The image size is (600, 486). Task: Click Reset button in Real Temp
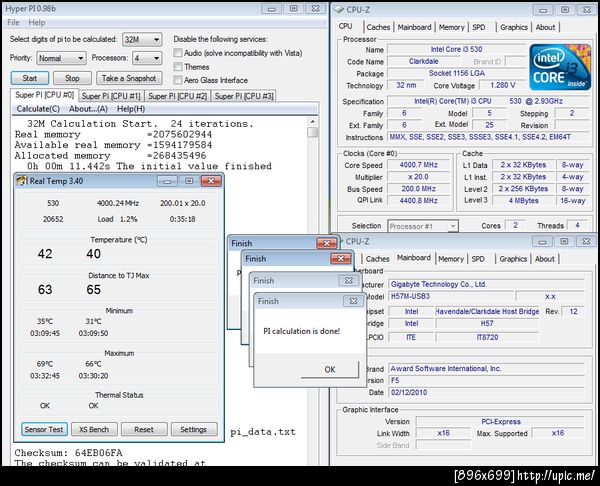144,430
